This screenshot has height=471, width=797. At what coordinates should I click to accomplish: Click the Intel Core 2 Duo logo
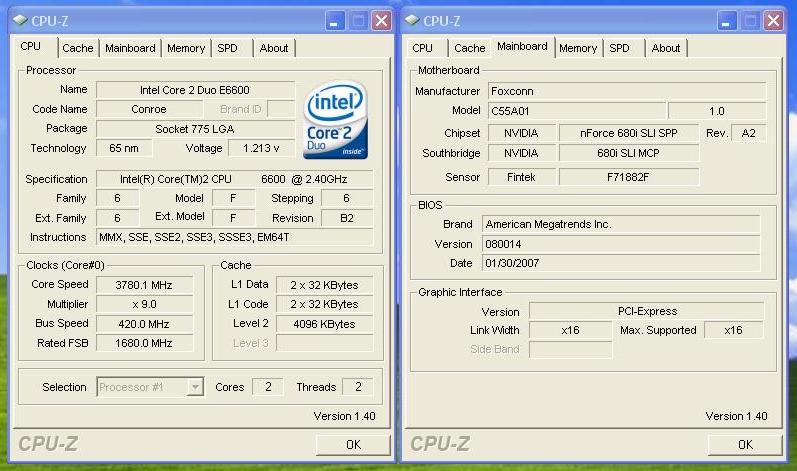tap(335, 120)
